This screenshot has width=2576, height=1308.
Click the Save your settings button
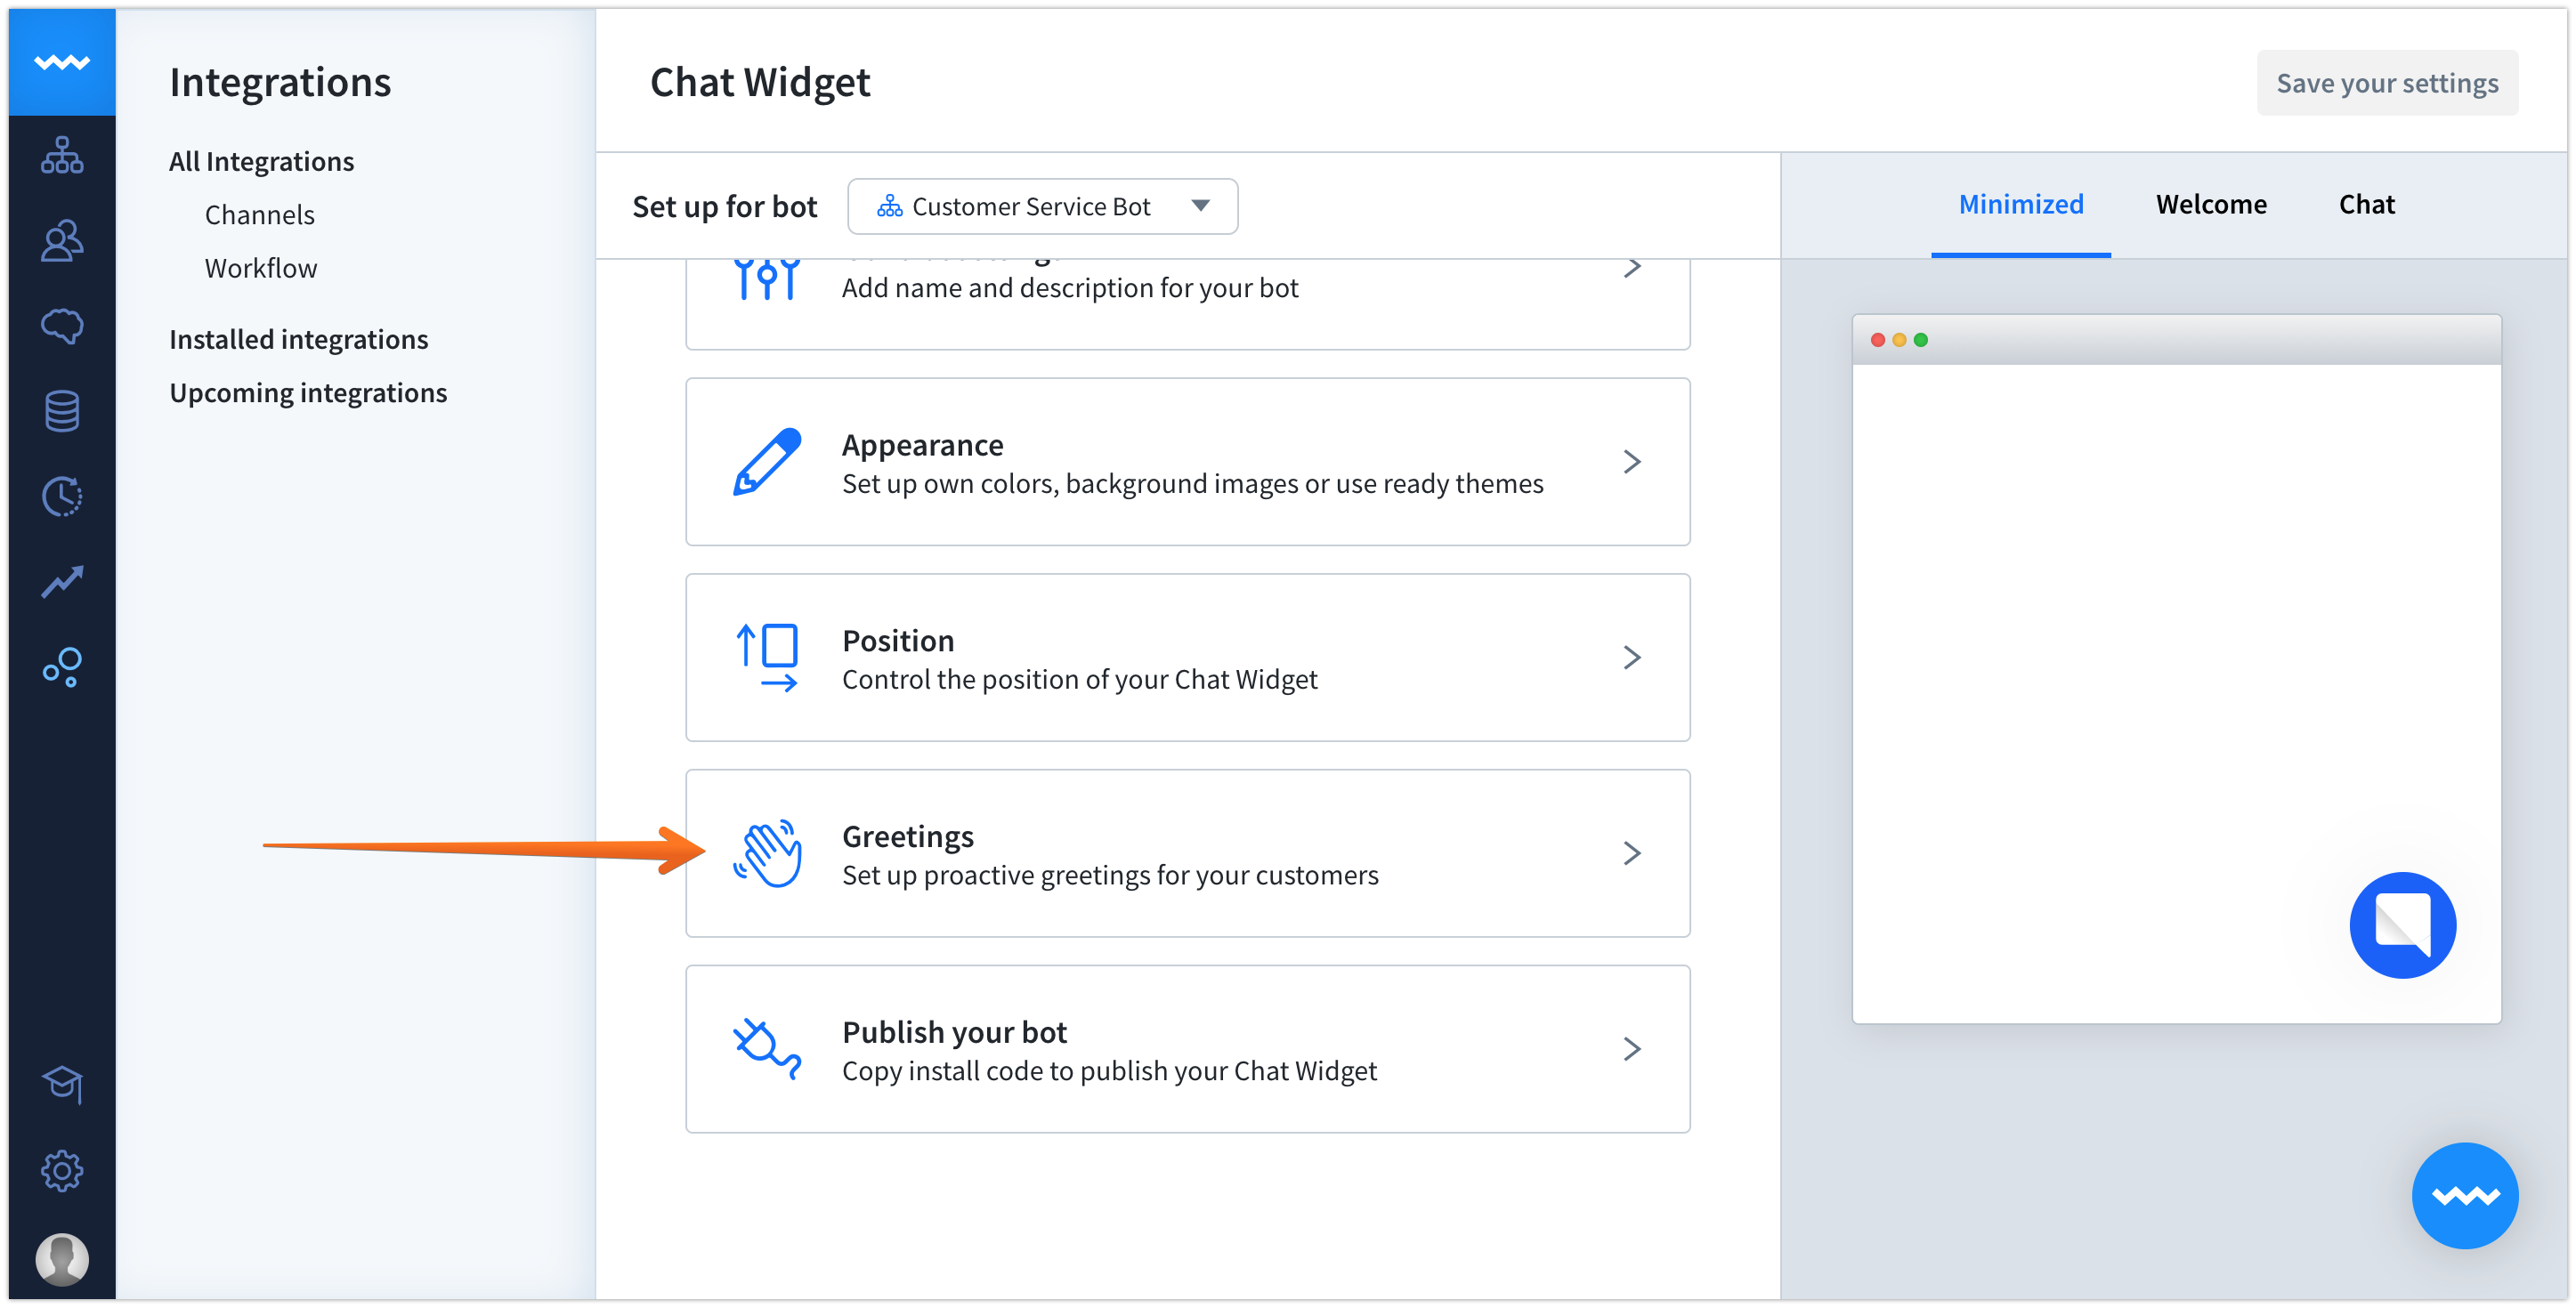[x=2386, y=83]
